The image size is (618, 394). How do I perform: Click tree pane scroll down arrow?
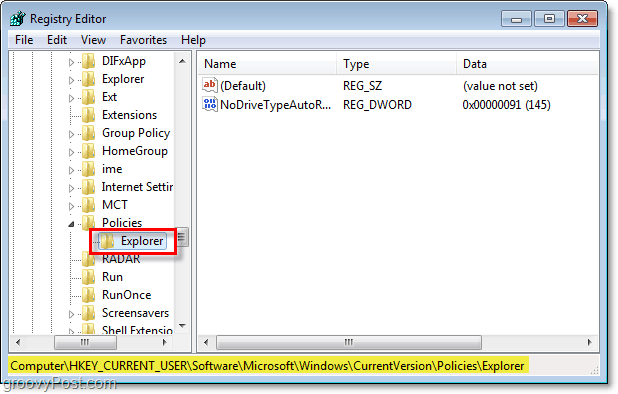(x=182, y=325)
